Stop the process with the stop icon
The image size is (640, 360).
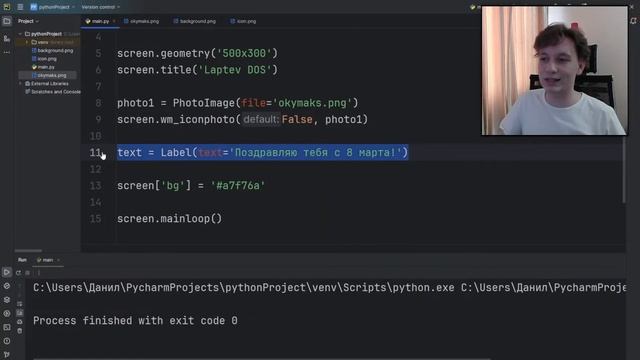click(x=28, y=273)
